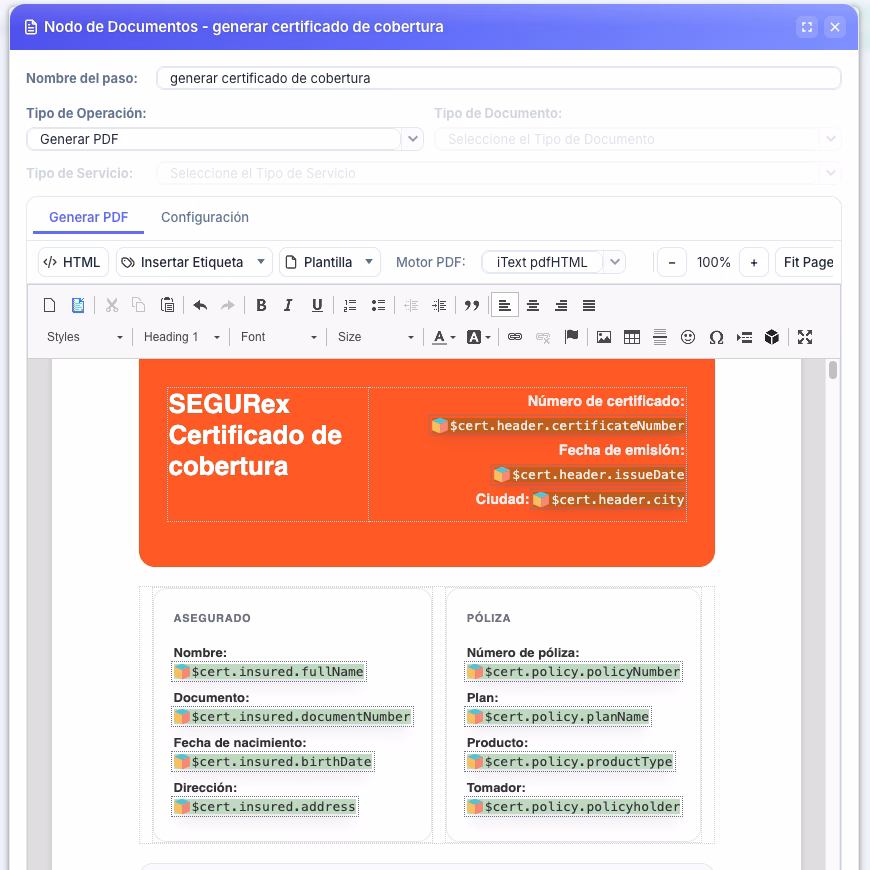The width and height of the screenshot is (870, 870).
Task: Edit the Nombre del paso field
Action: pyautogui.click(x=498, y=78)
